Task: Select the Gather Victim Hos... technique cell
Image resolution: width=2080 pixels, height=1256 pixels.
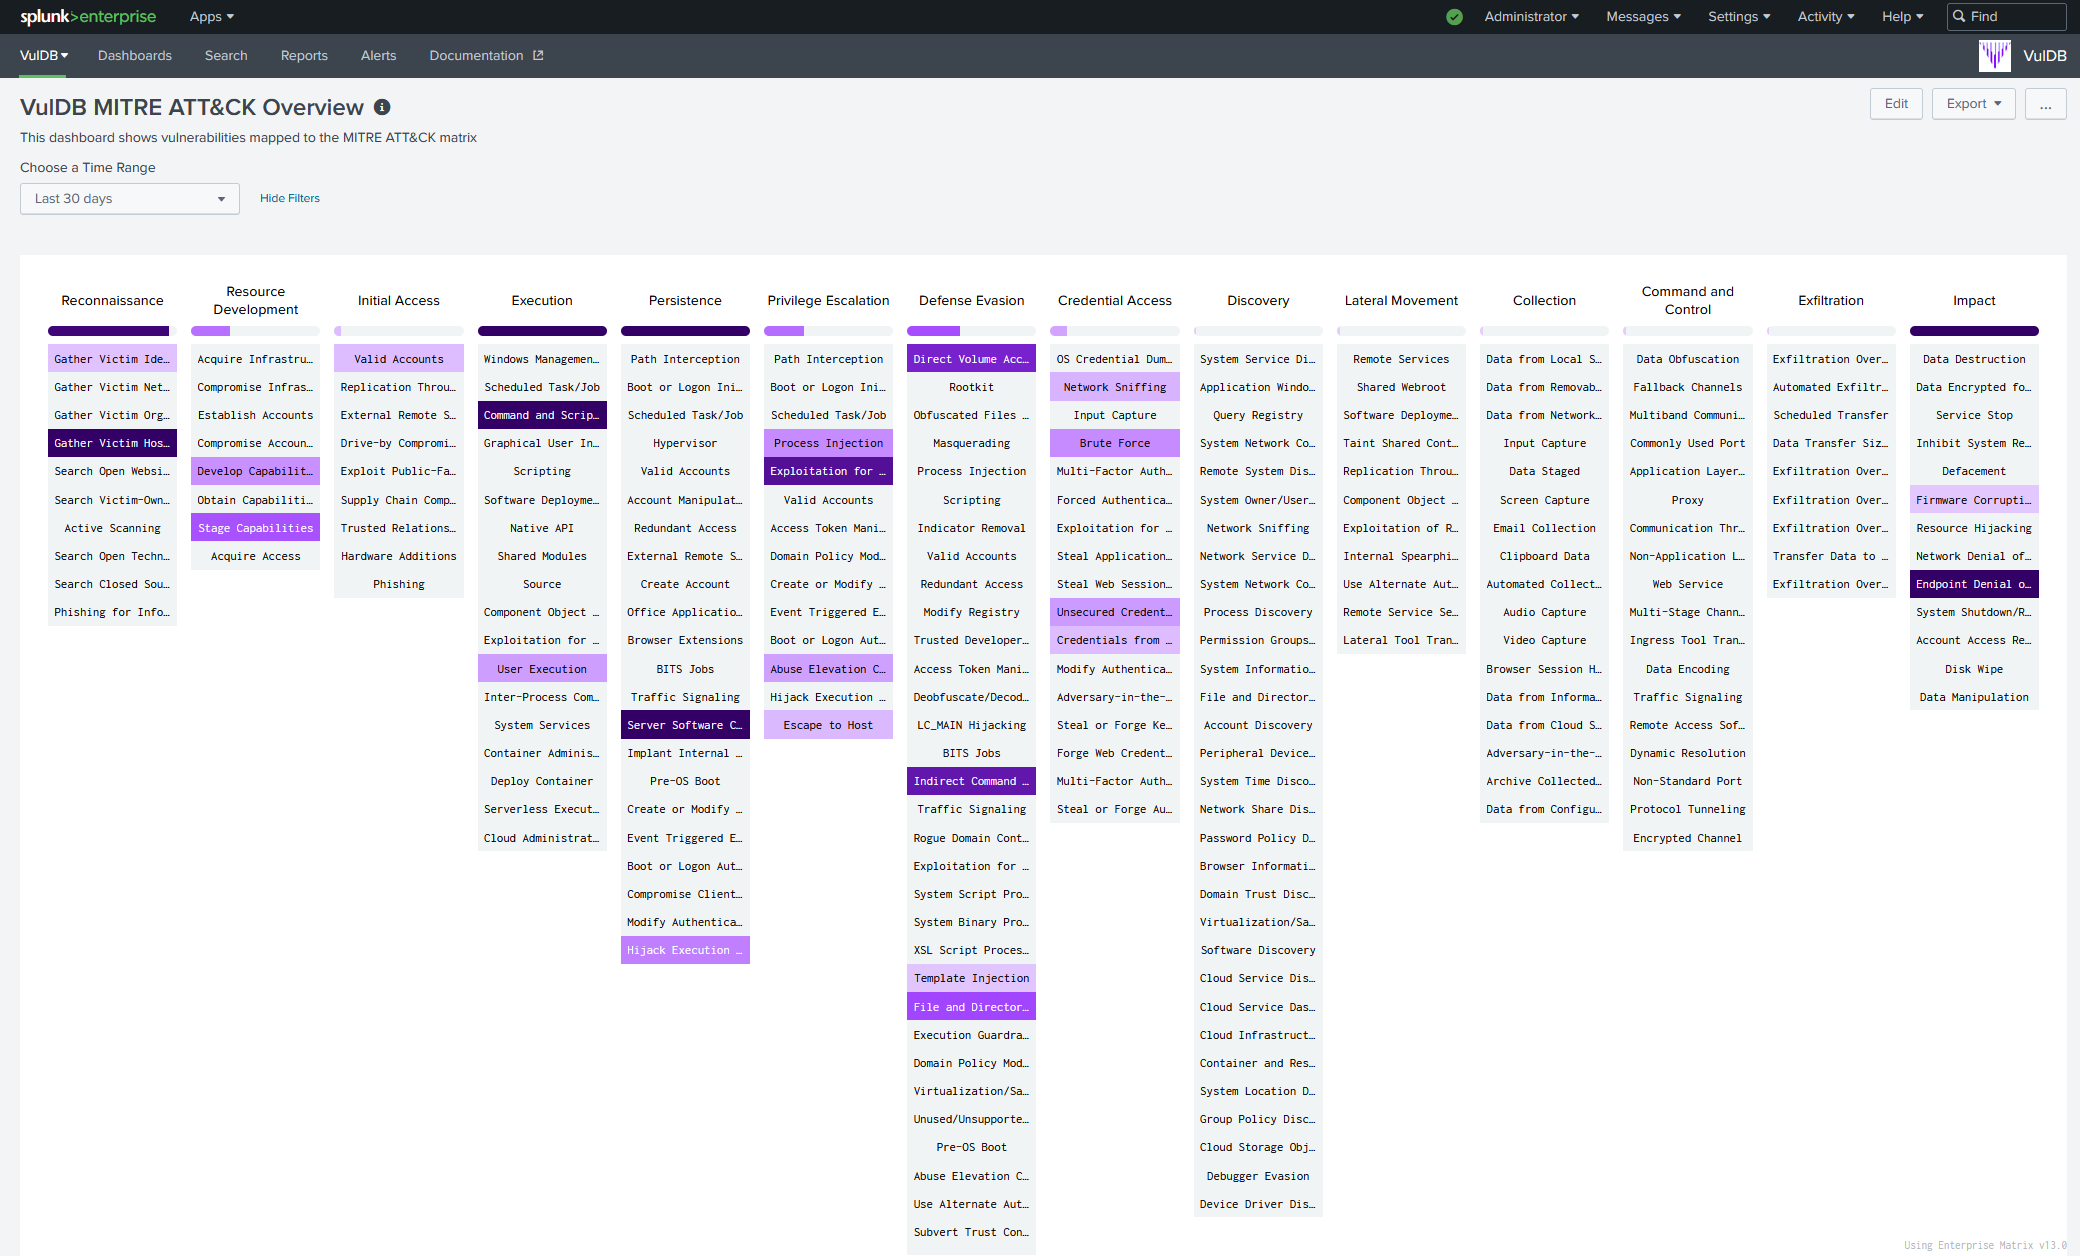Action: (112, 443)
